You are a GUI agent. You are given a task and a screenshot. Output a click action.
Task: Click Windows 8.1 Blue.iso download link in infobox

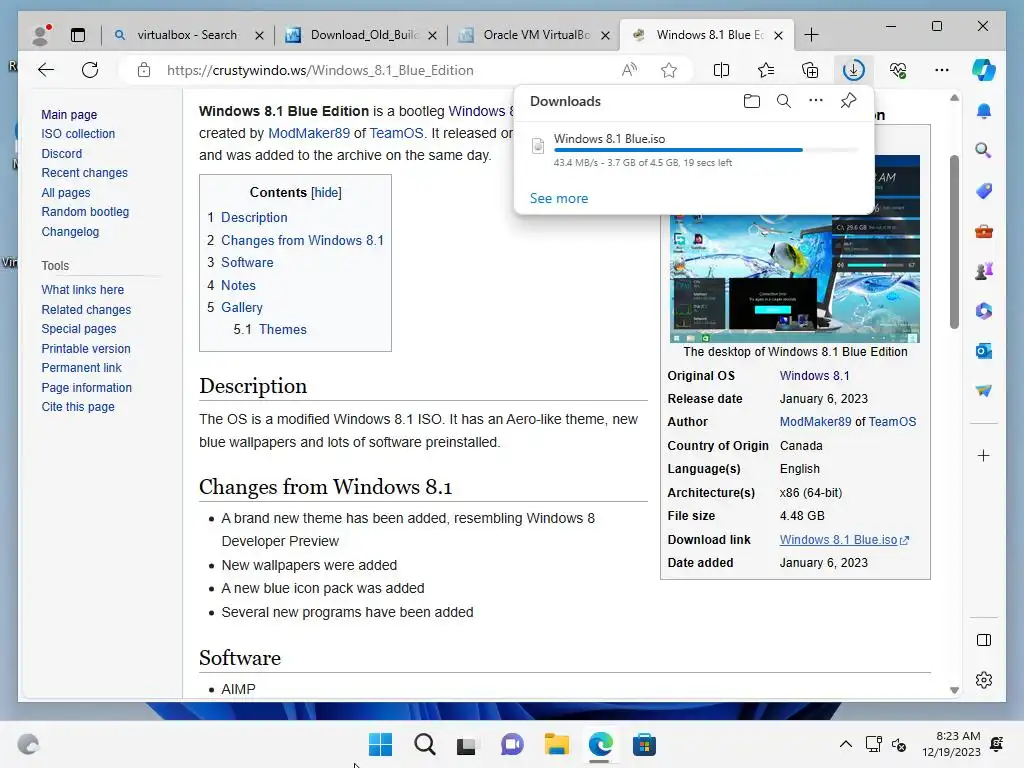pos(839,539)
